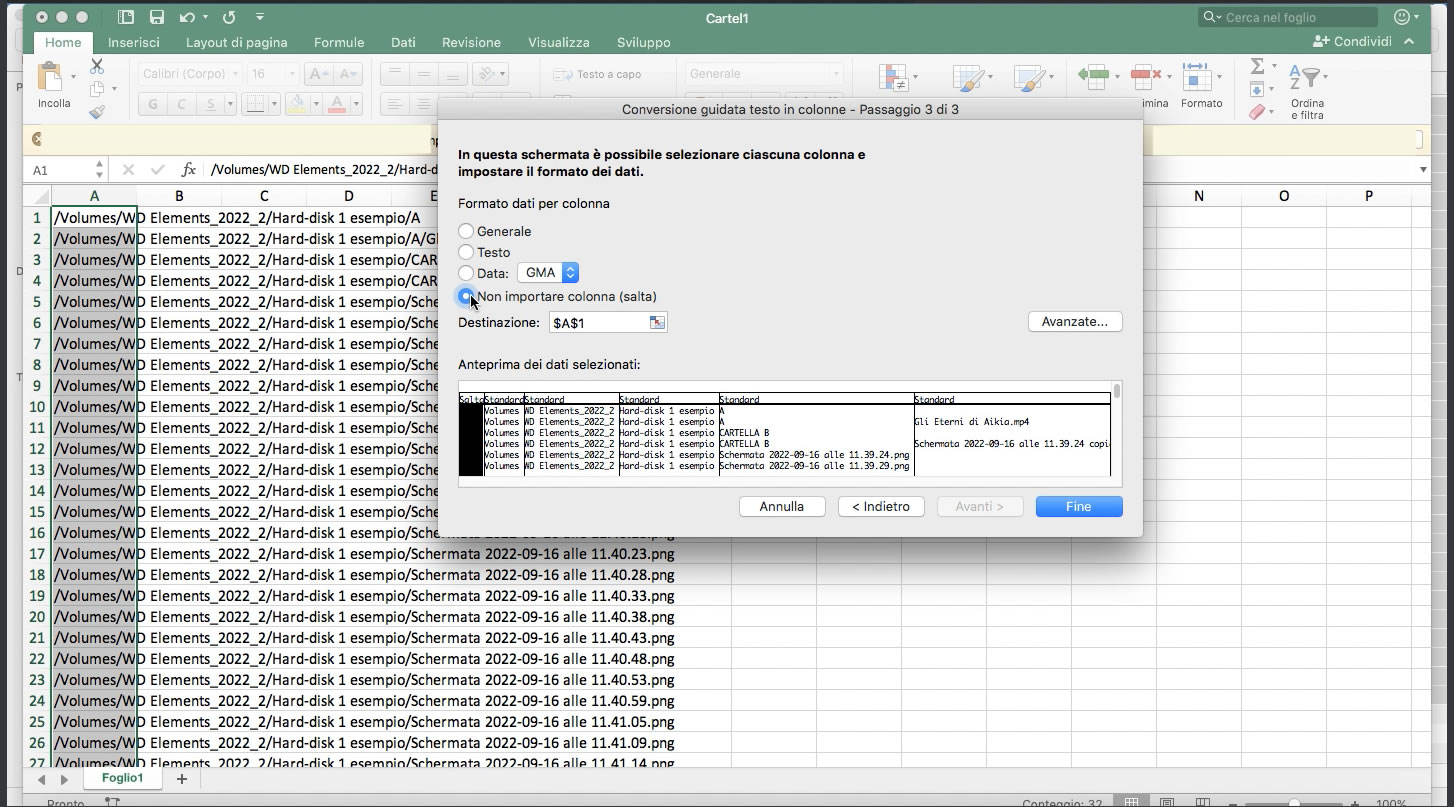Image resolution: width=1454 pixels, height=807 pixels.
Task: Click the < Indietro button
Action: 881,506
